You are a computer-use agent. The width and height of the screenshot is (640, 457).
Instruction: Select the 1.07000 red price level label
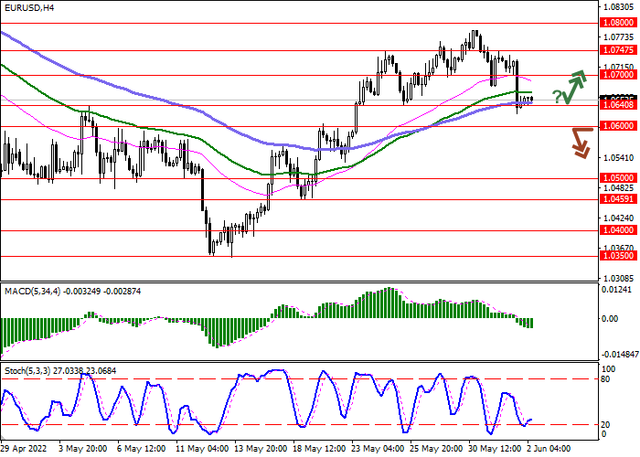(x=619, y=75)
